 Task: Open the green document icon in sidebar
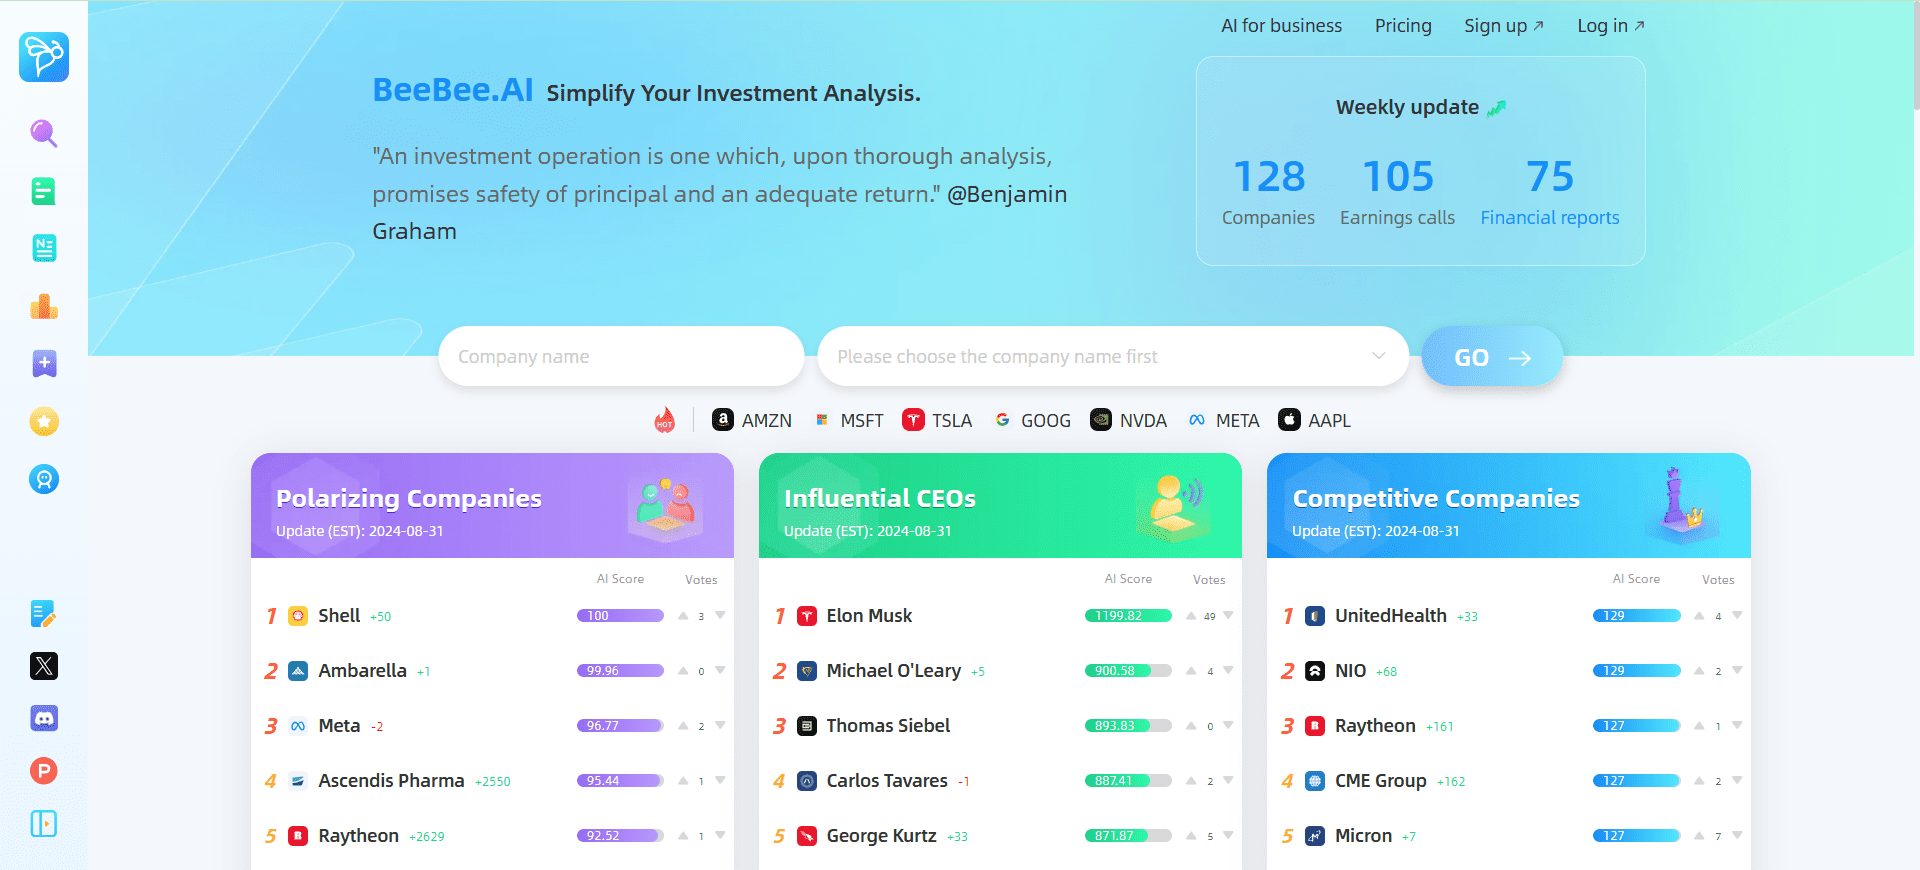44,191
